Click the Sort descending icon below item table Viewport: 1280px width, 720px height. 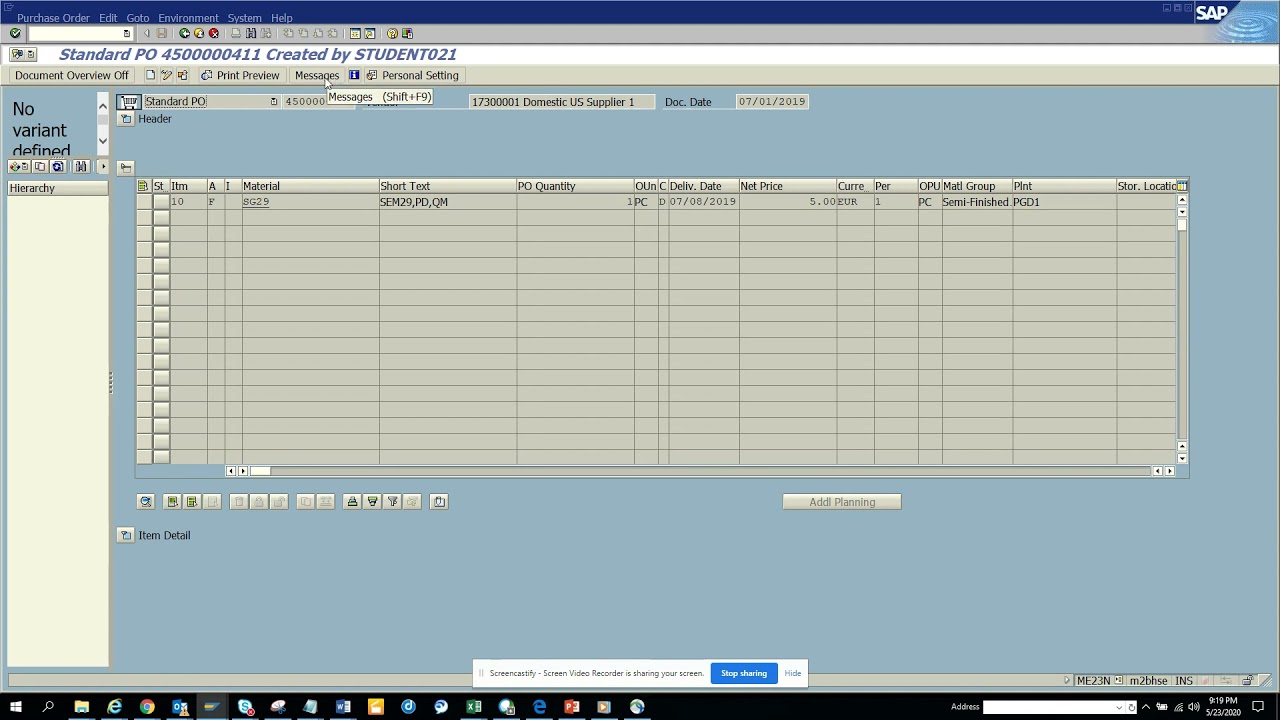click(x=372, y=502)
